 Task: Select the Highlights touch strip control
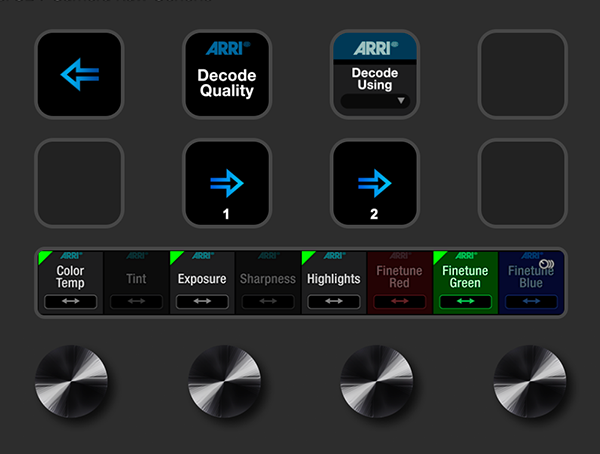point(334,283)
